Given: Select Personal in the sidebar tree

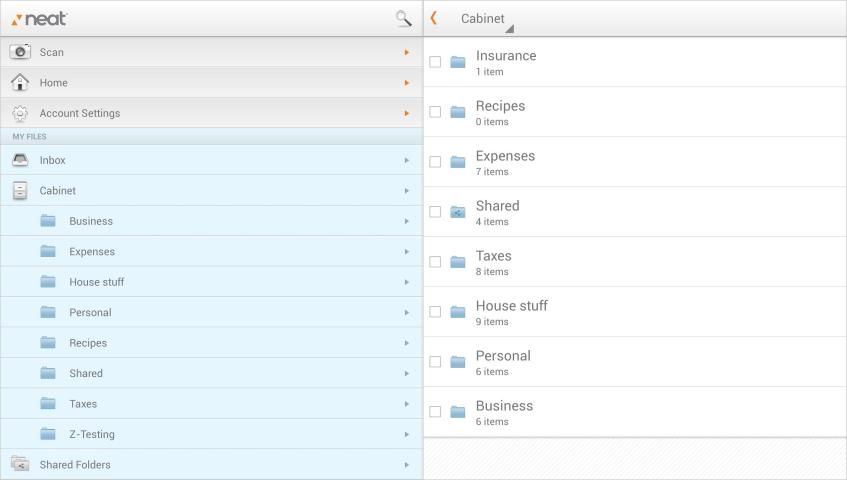Looking at the screenshot, I should tap(90, 312).
